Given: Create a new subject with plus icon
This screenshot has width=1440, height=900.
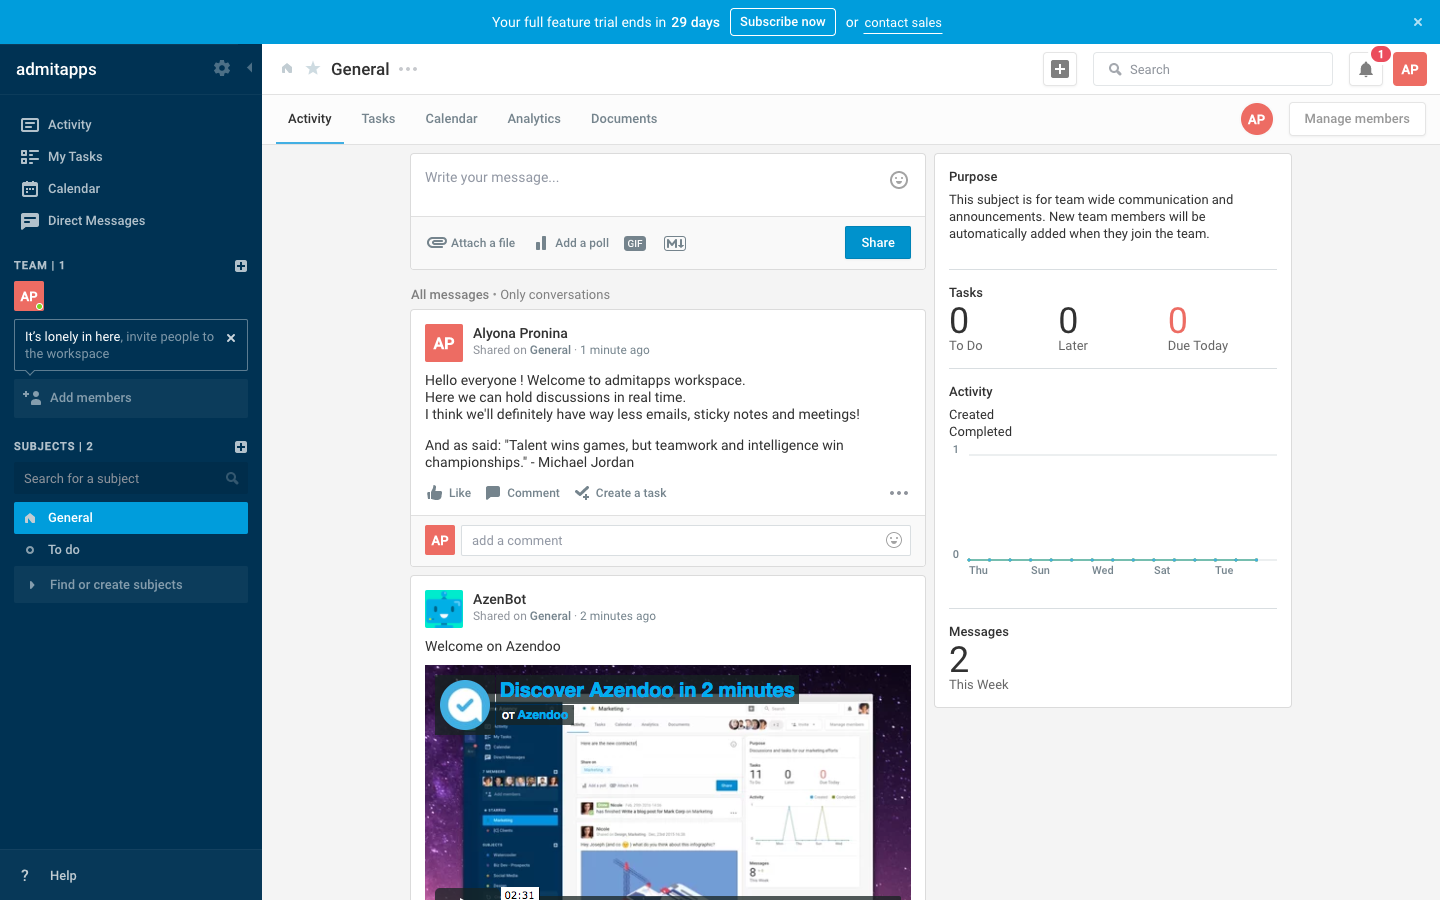Looking at the screenshot, I should (x=241, y=447).
